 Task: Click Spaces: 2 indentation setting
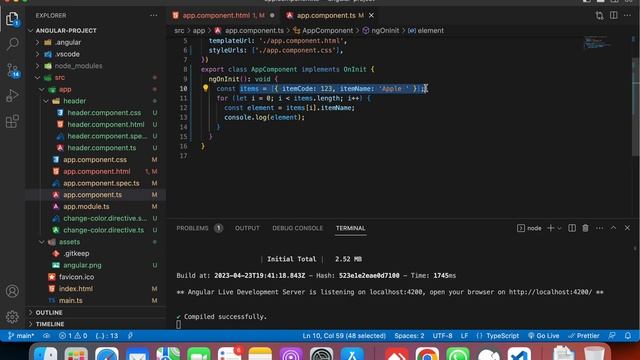pyautogui.click(x=409, y=336)
